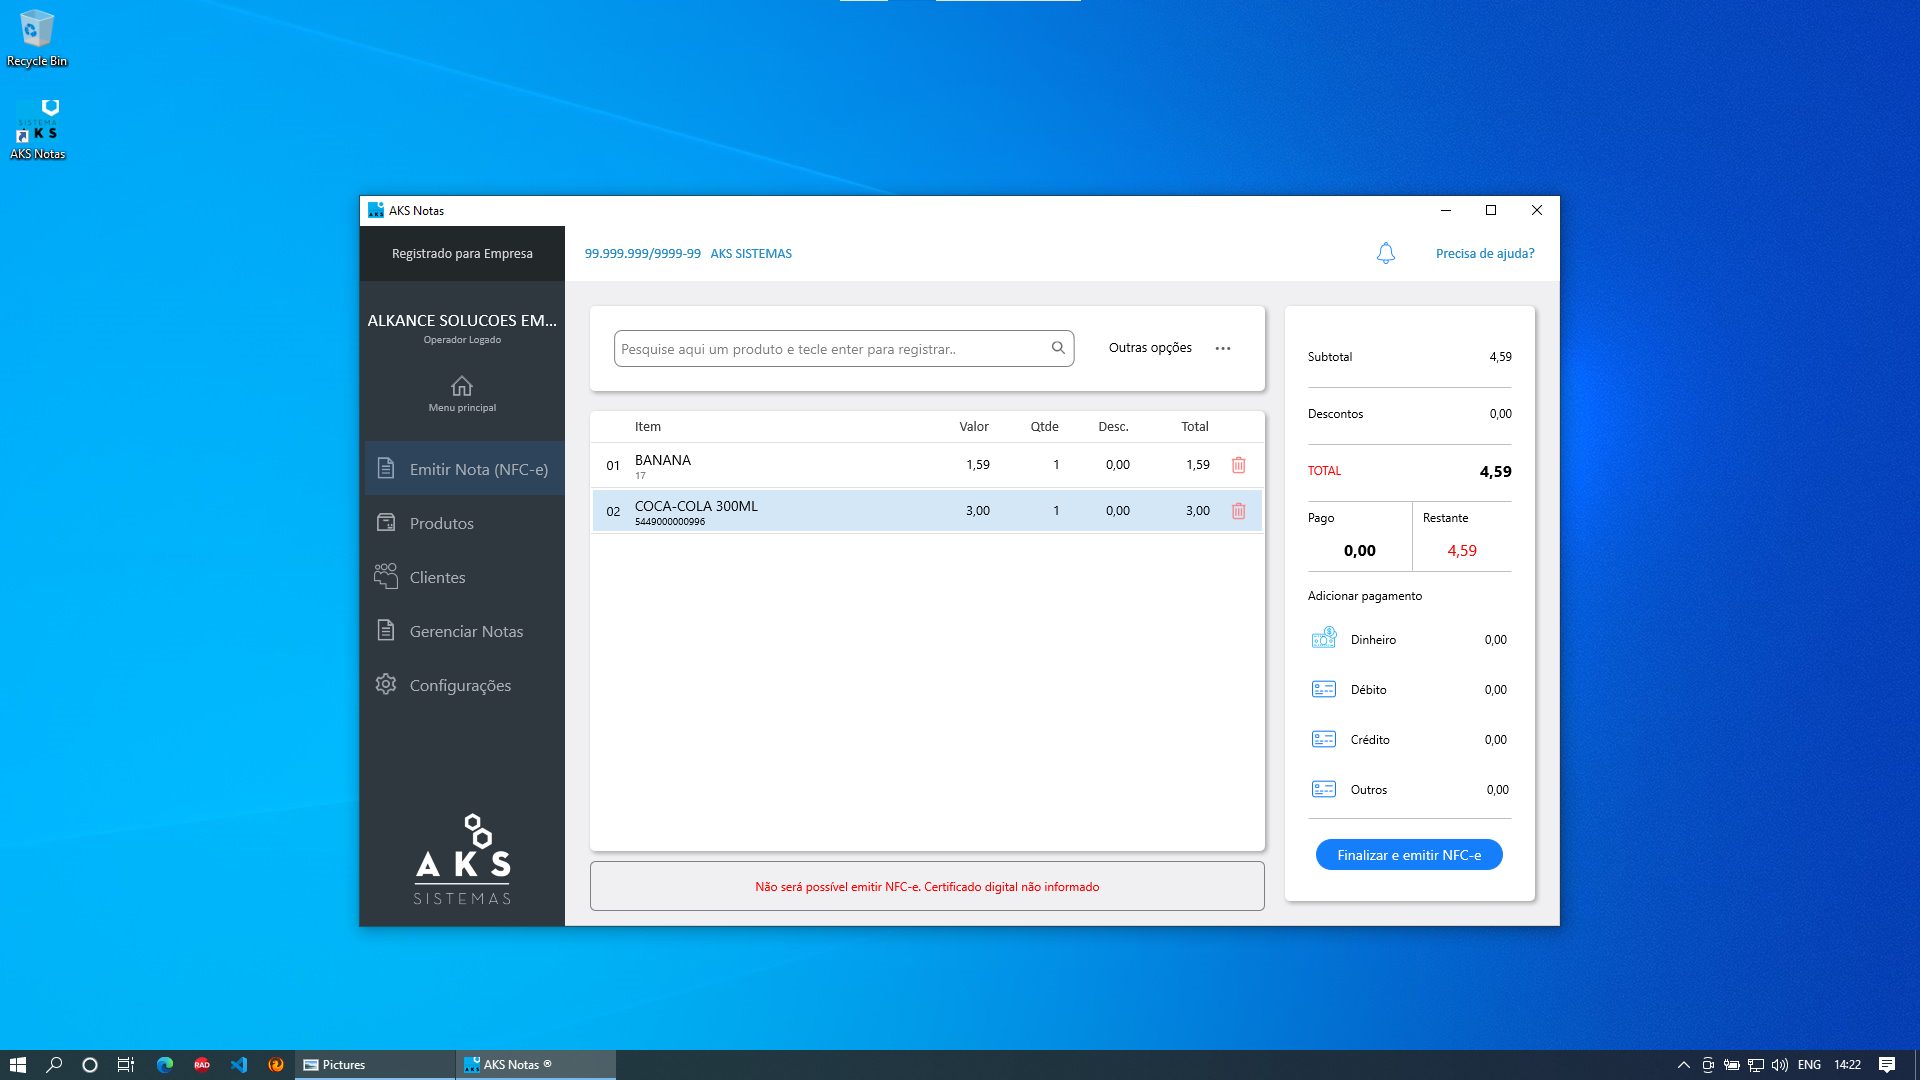Click the Subtotal value 4,59
The width and height of the screenshot is (1920, 1080).
click(1500, 357)
